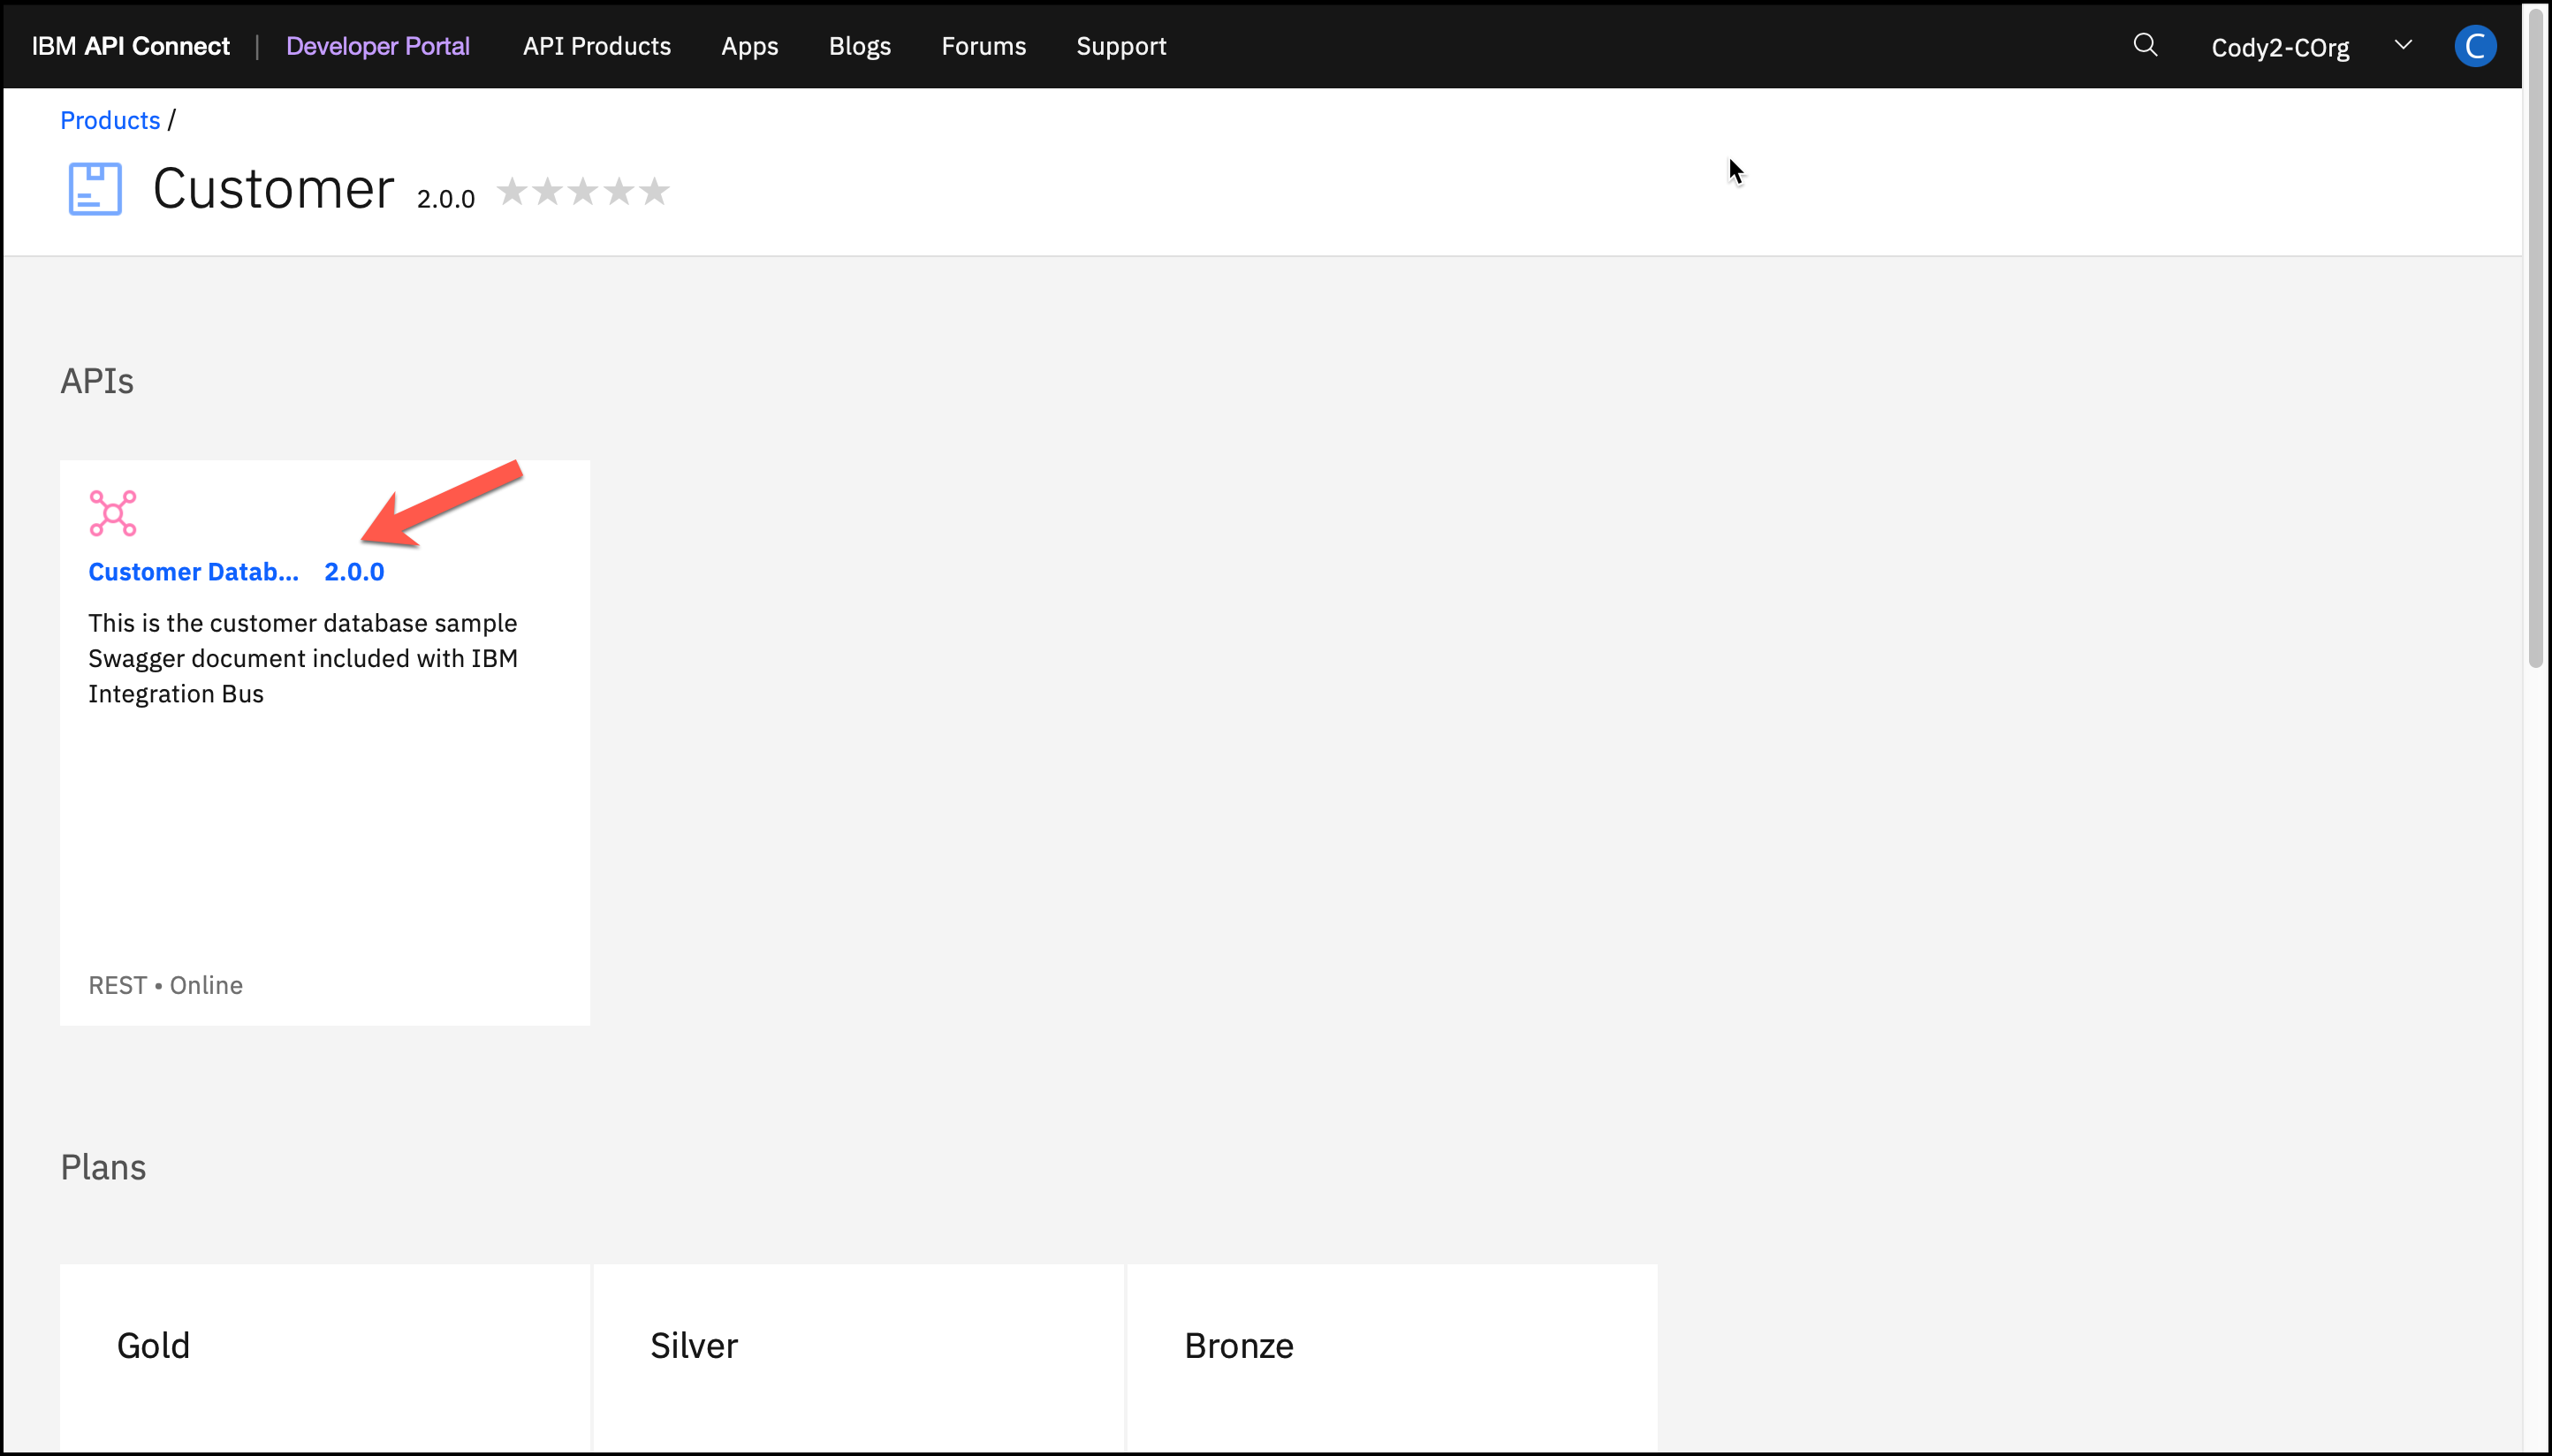This screenshot has height=1456, width=2552.
Task: Rate product with third star
Action: click(583, 191)
